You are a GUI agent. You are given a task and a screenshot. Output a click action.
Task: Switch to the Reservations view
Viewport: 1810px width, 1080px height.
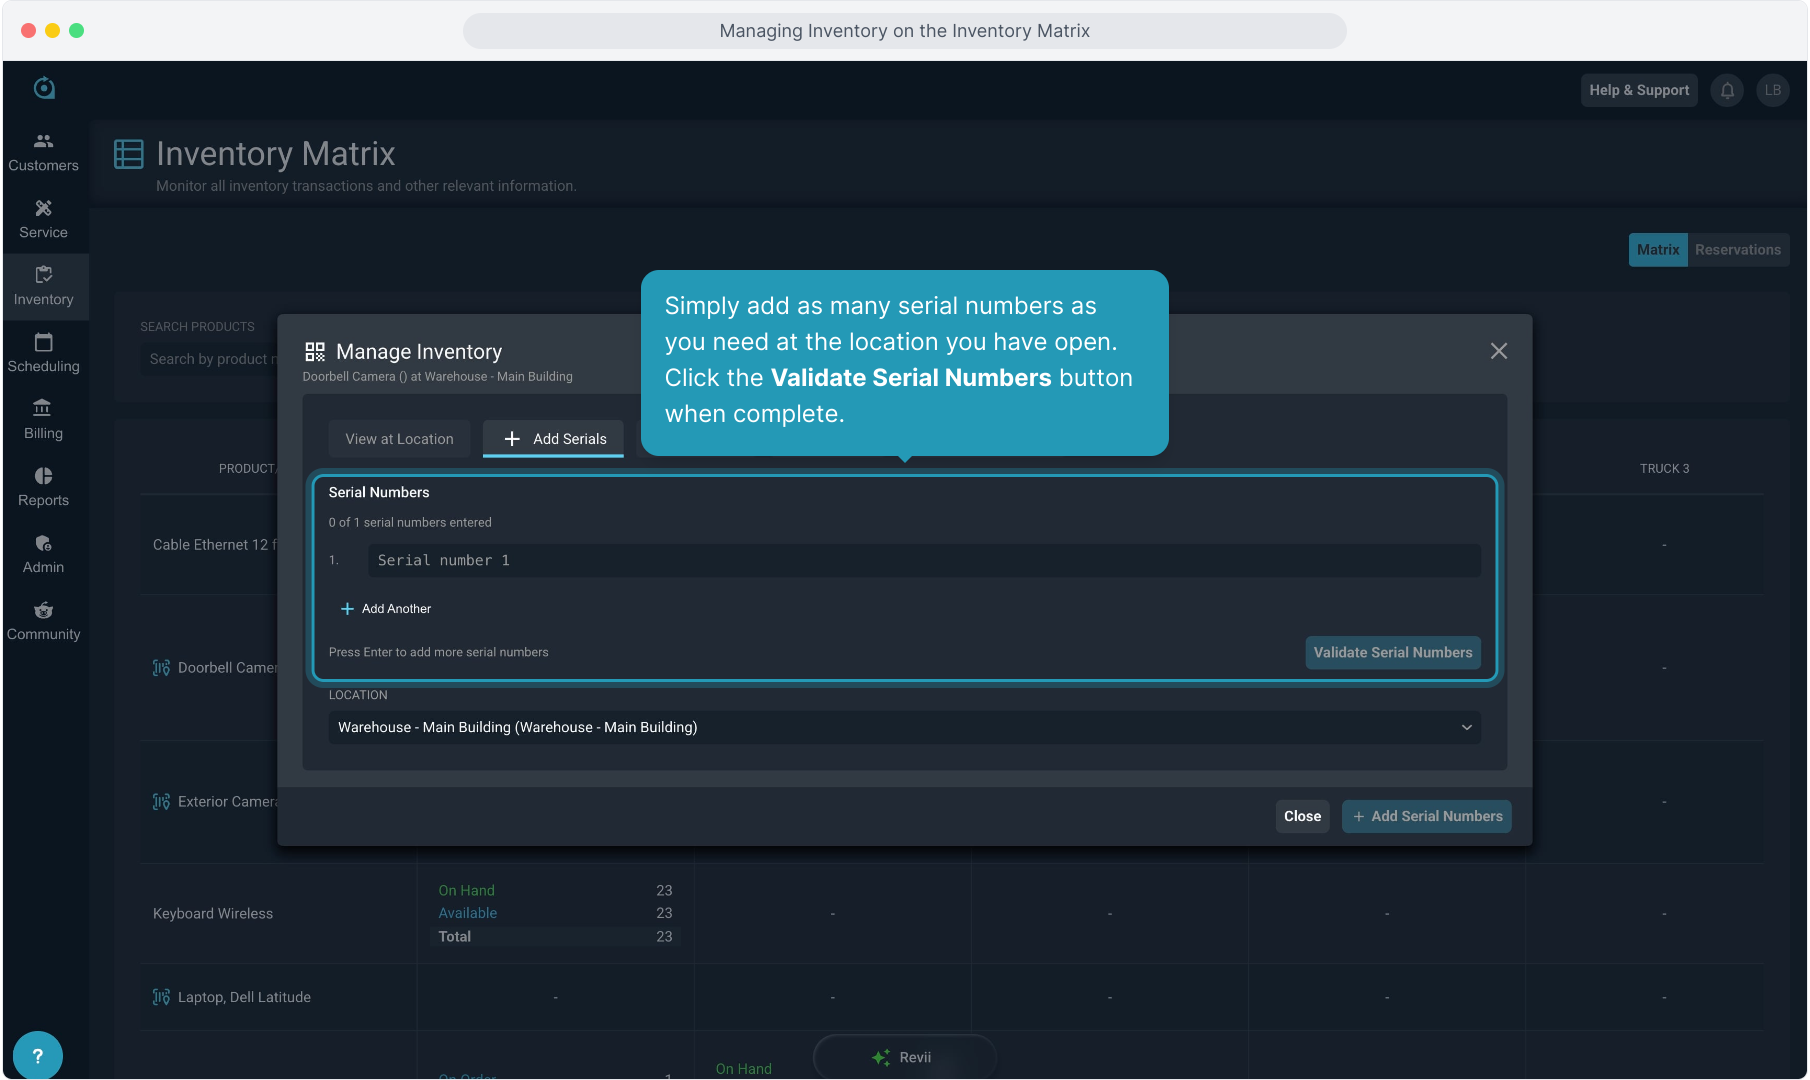[1737, 250]
